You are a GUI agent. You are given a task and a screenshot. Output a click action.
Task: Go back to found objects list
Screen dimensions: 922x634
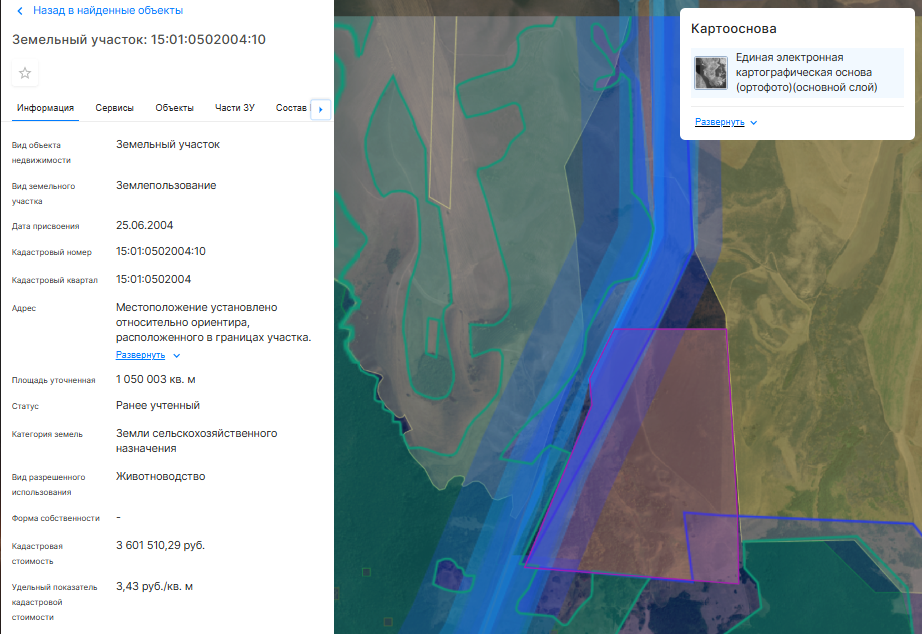(x=108, y=11)
